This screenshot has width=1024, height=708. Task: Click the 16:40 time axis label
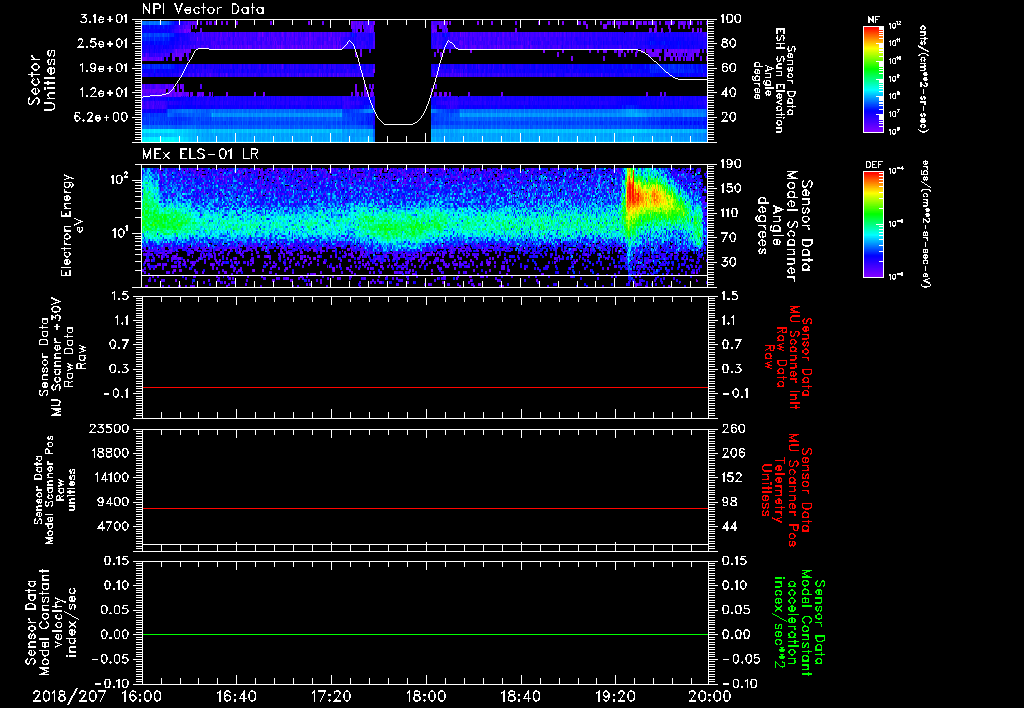[236, 696]
